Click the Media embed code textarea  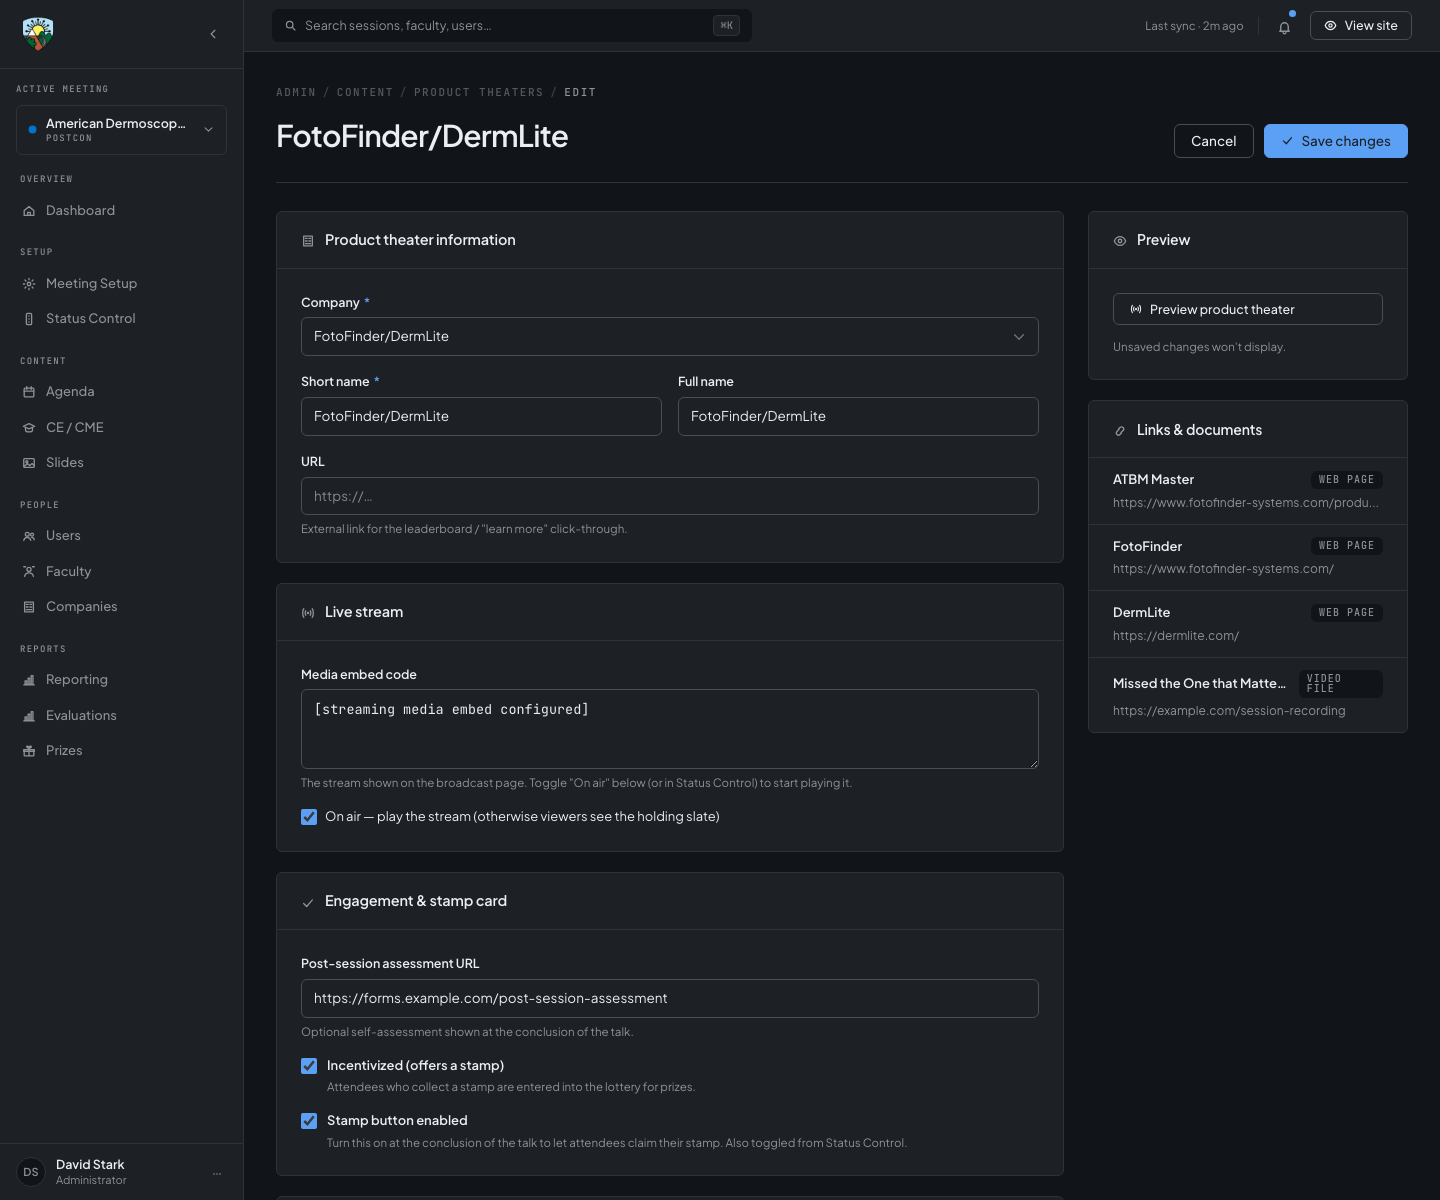(670, 729)
